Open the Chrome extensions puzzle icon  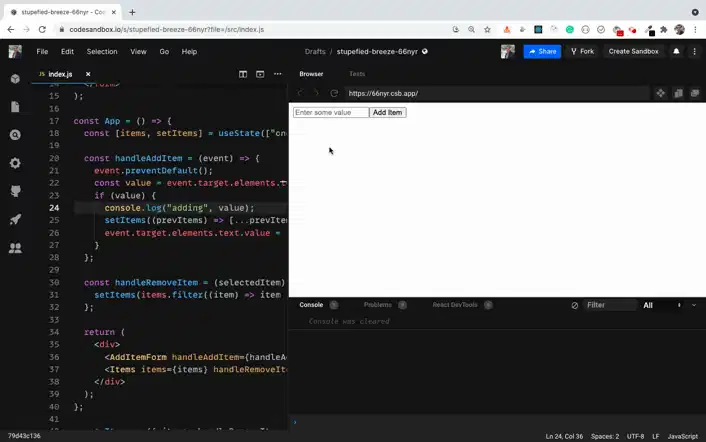[x=664, y=29]
